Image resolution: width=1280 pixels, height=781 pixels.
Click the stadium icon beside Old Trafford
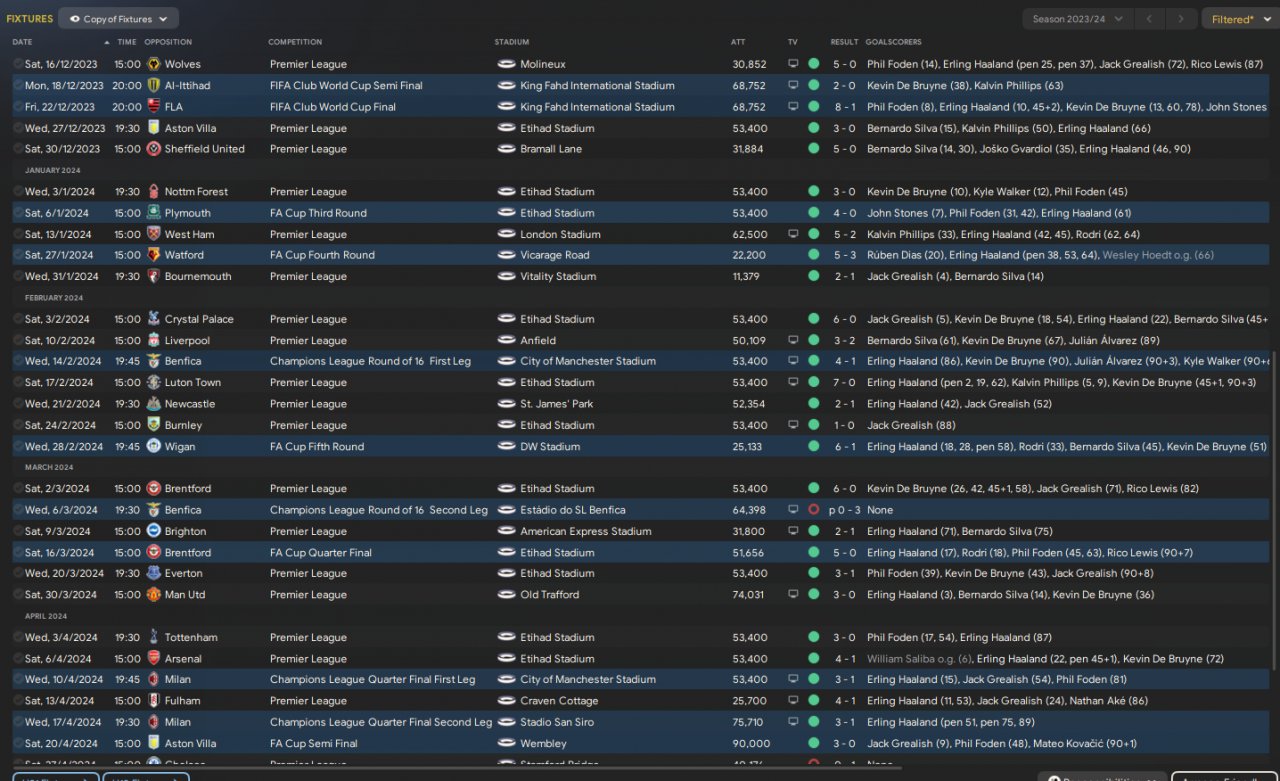click(506, 595)
